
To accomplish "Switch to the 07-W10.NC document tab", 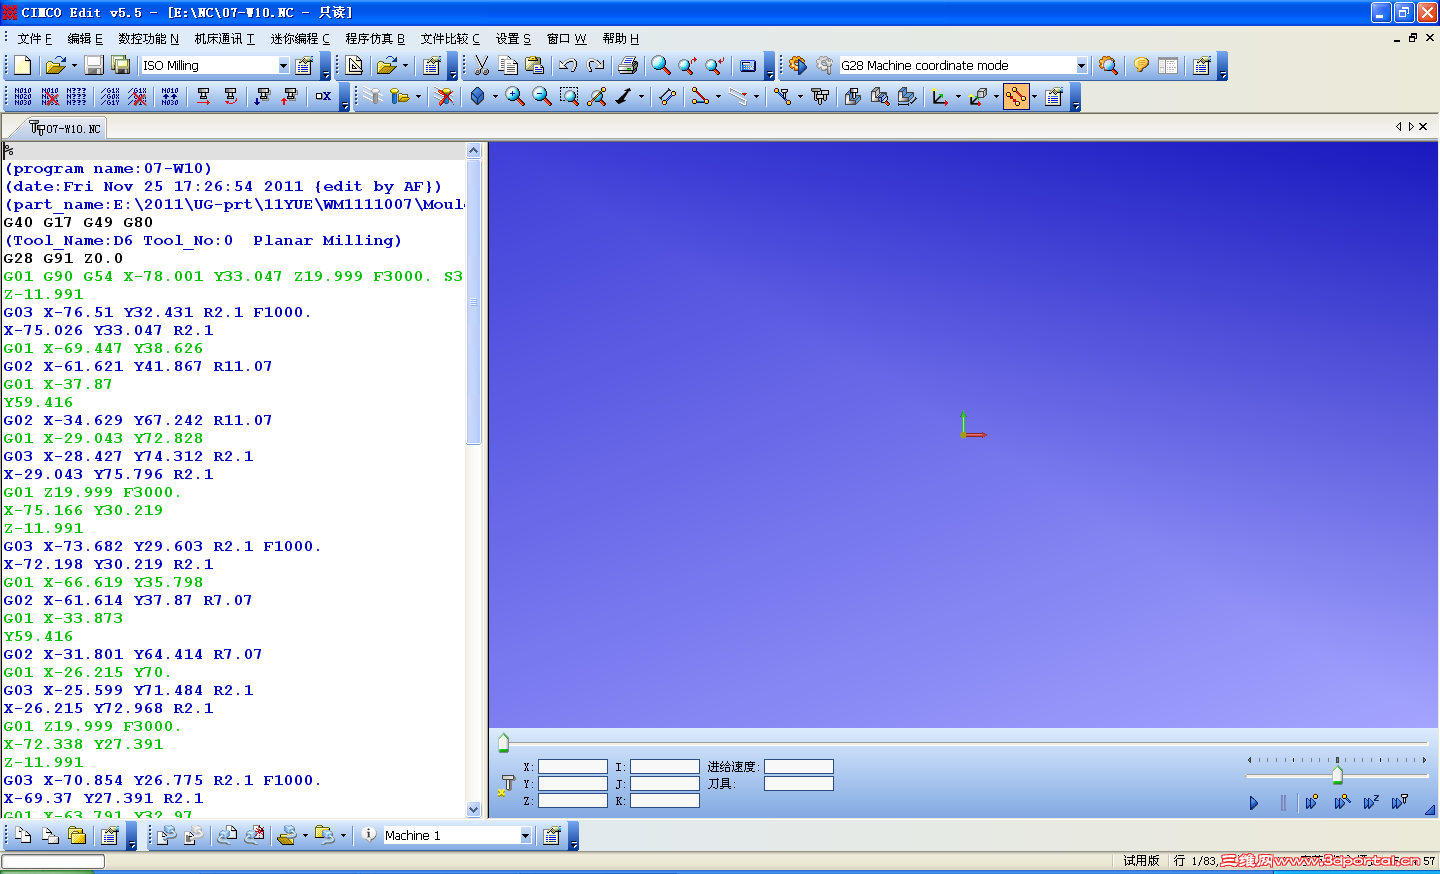I will point(66,128).
